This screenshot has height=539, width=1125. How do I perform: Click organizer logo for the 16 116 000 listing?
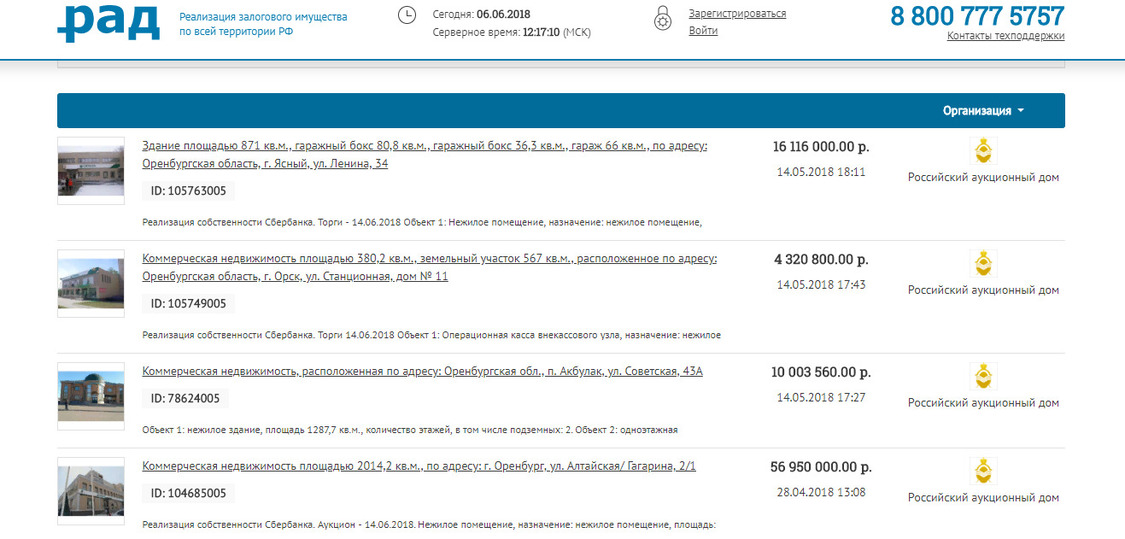pyautogui.click(x=984, y=151)
